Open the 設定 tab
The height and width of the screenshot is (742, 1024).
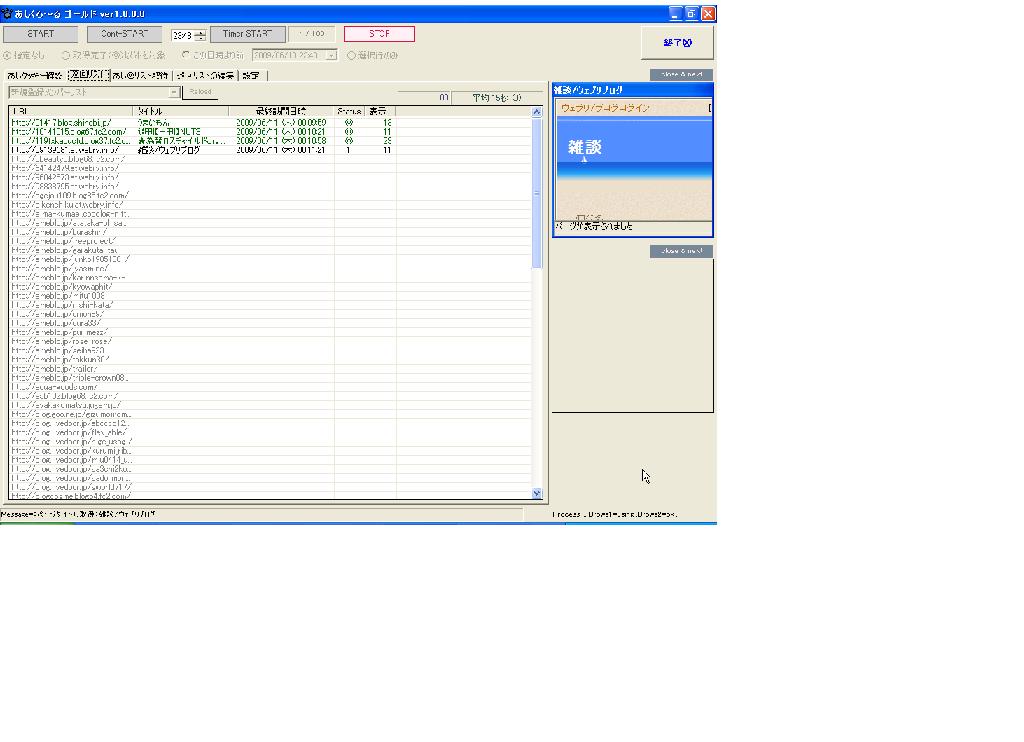click(x=251, y=76)
